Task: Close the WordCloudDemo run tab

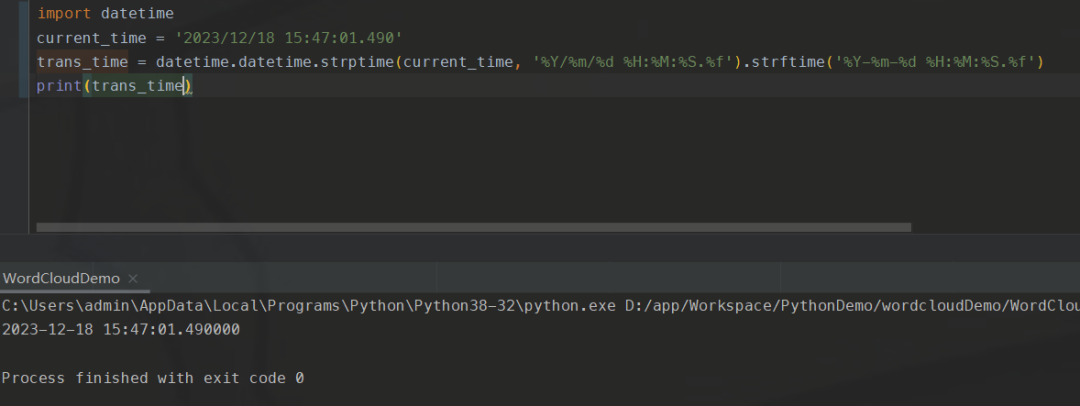Action: tap(133, 278)
